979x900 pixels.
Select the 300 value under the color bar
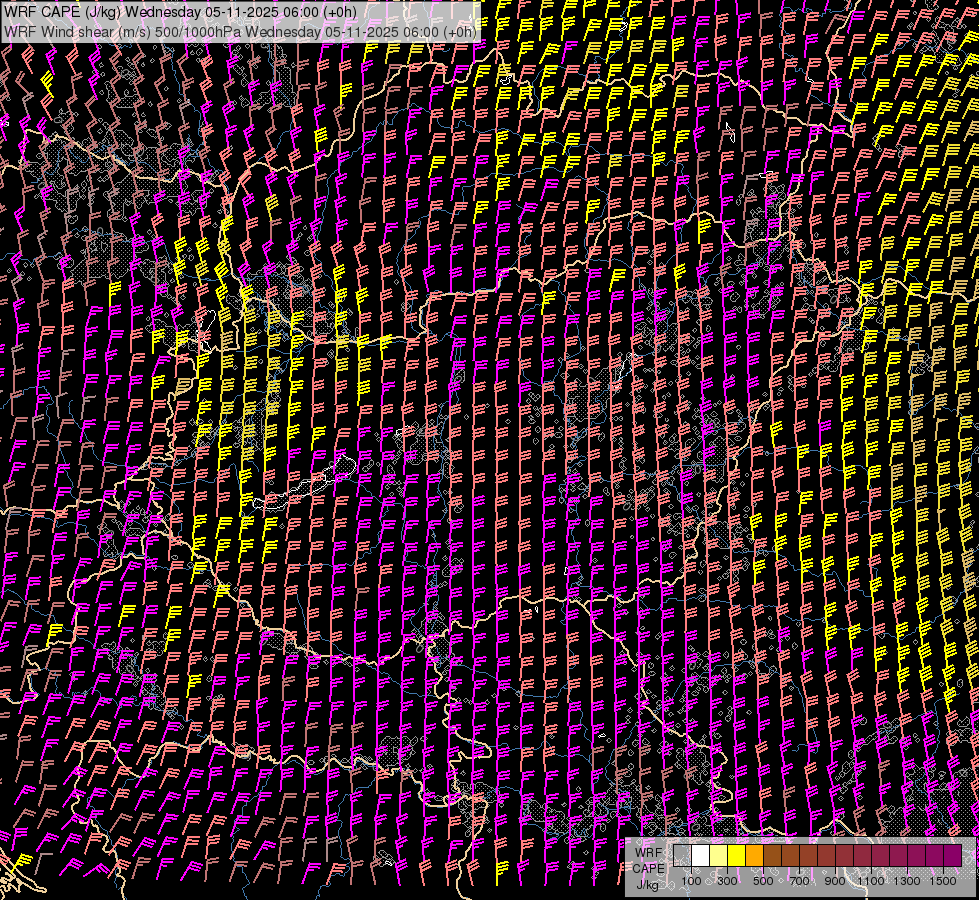727,881
